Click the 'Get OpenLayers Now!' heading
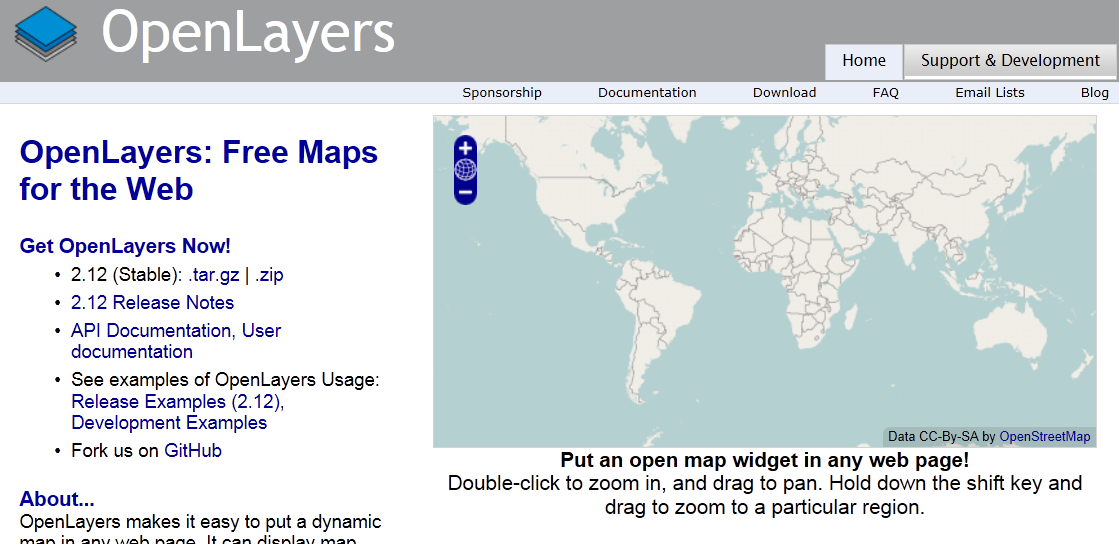The image size is (1119, 544). (125, 246)
